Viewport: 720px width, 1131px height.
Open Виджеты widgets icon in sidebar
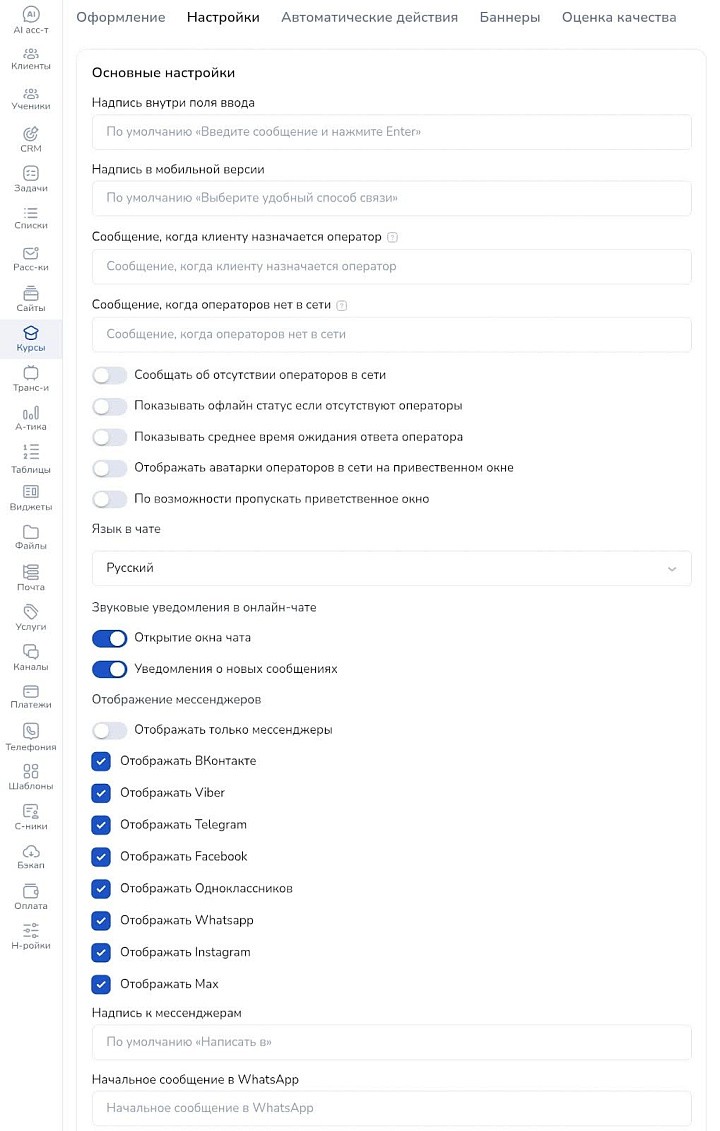(x=31, y=491)
